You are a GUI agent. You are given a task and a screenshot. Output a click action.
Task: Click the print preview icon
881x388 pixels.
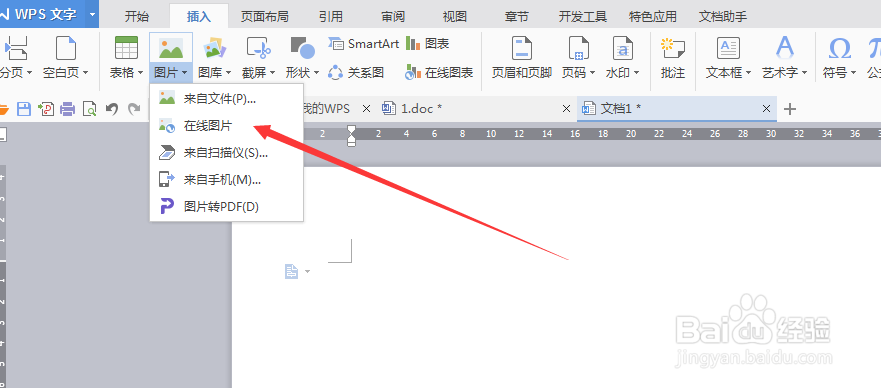[89, 109]
